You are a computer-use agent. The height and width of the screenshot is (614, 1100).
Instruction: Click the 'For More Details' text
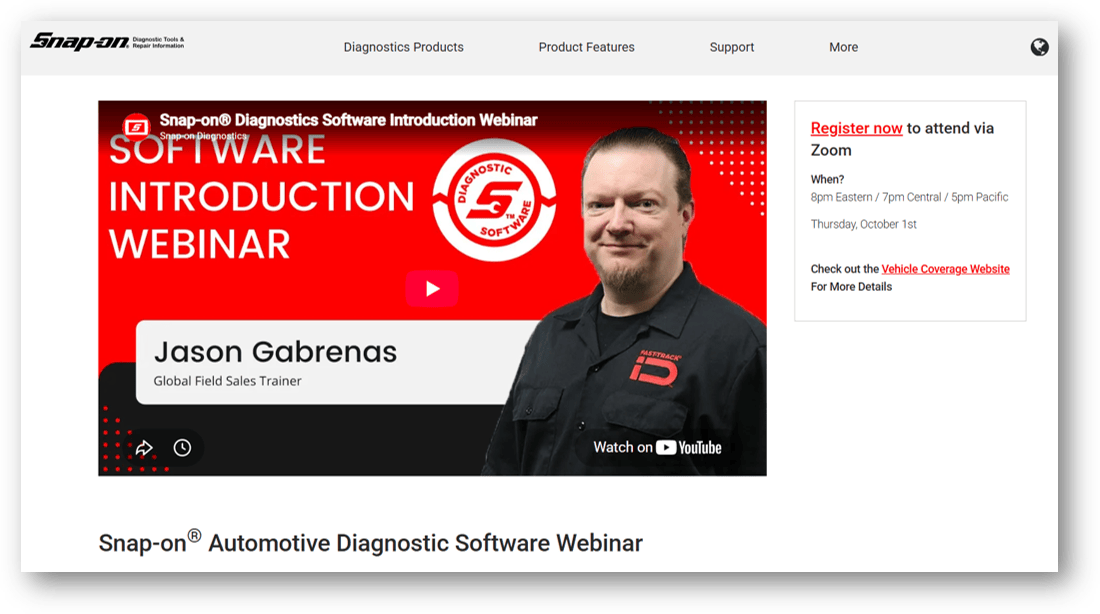pyautogui.click(x=851, y=286)
